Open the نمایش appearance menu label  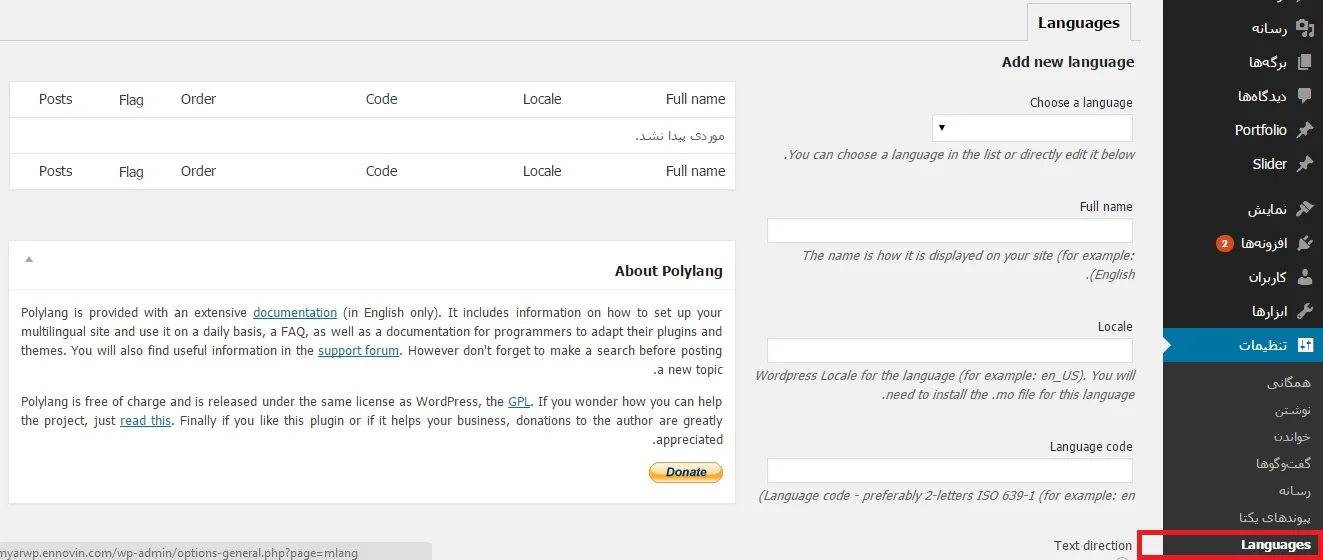coord(1267,210)
